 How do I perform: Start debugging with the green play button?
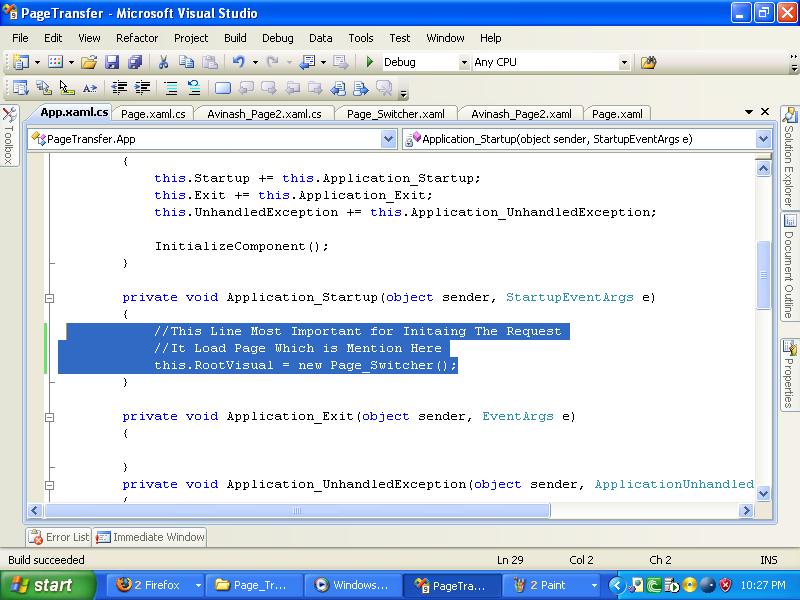pyautogui.click(x=370, y=62)
